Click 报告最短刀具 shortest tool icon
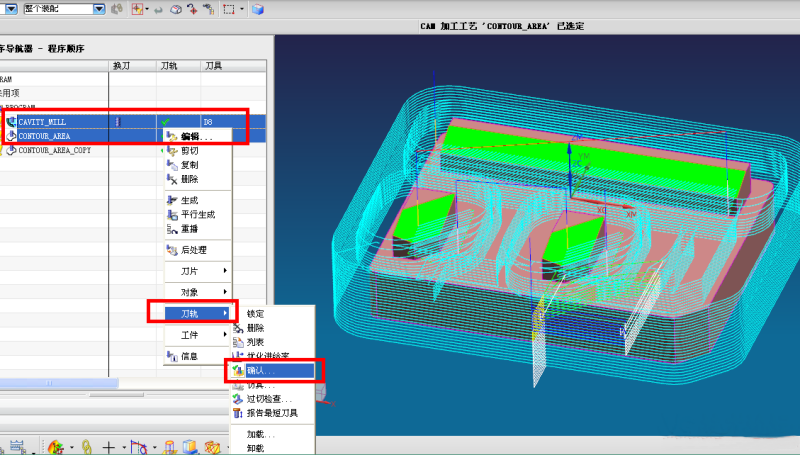 tap(238, 413)
